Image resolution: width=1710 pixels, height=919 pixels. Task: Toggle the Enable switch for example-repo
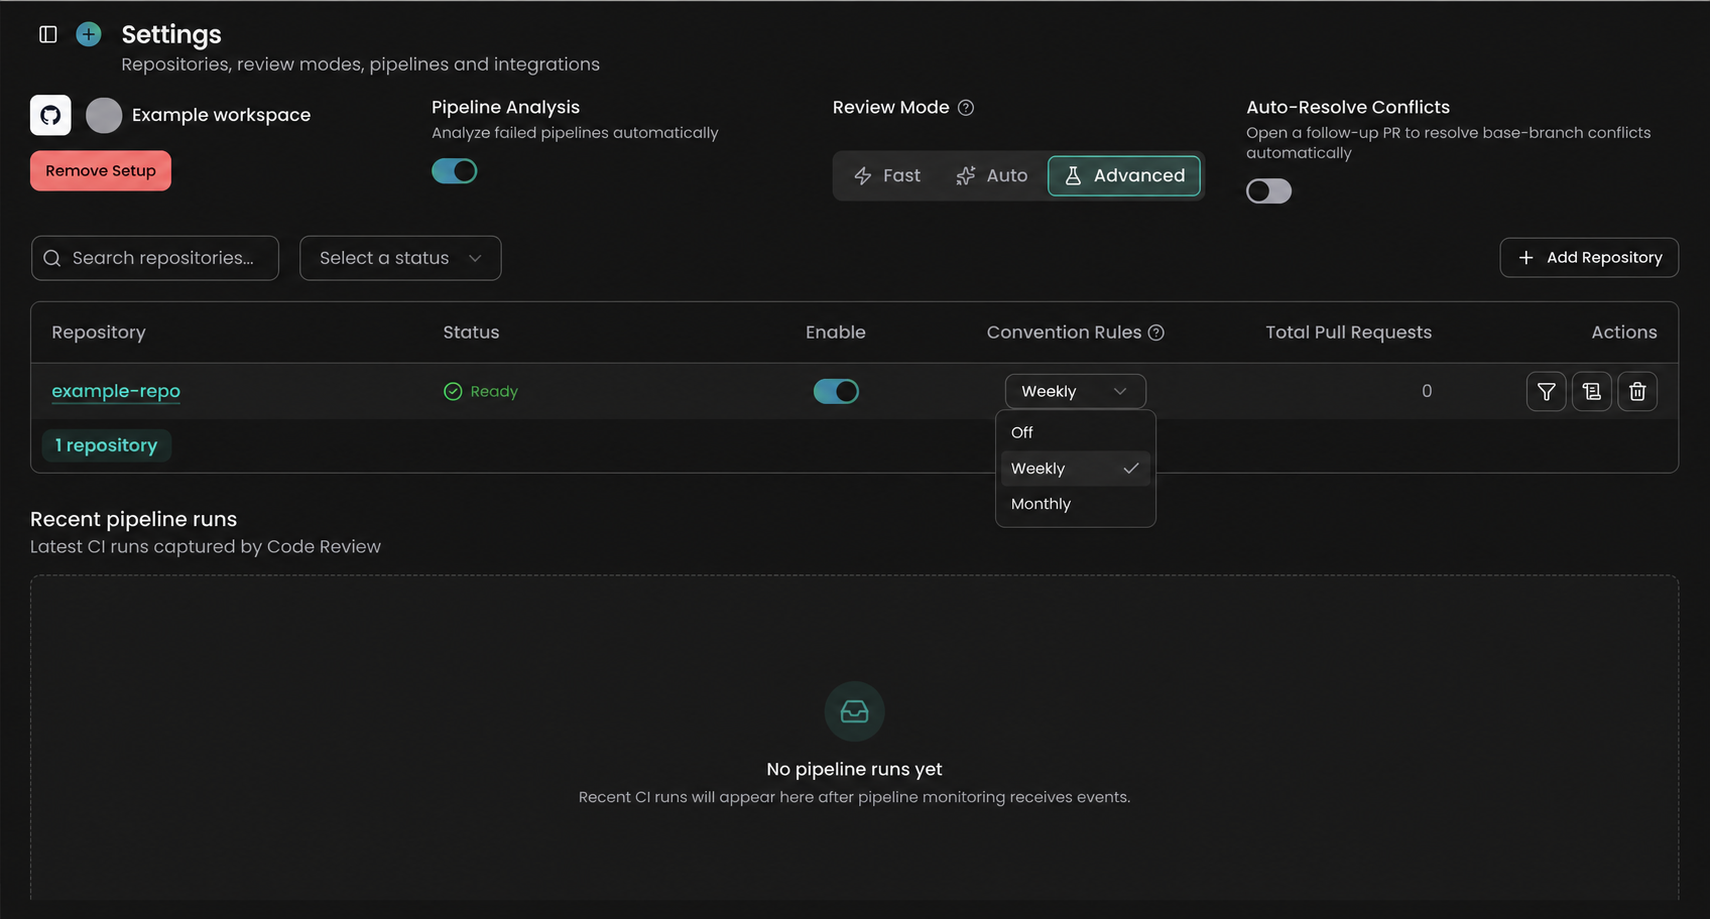pyautogui.click(x=836, y=391)
